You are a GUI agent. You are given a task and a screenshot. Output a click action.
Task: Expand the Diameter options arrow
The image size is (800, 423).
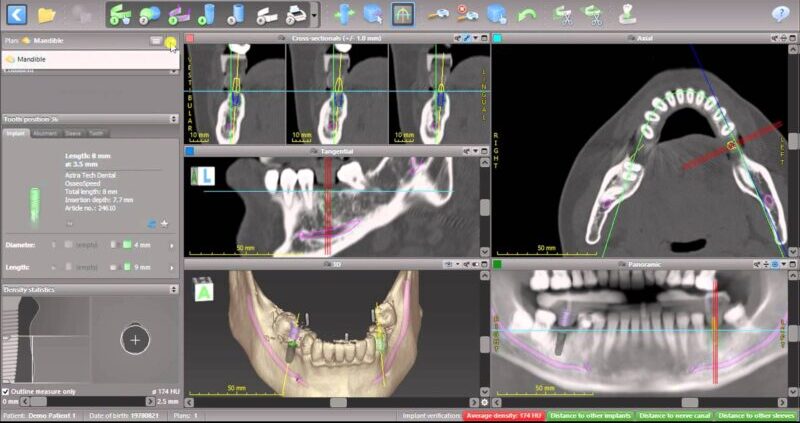[172, 245]
